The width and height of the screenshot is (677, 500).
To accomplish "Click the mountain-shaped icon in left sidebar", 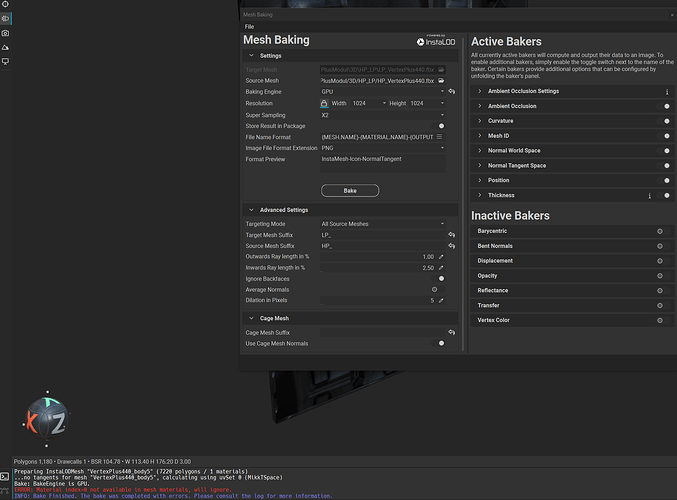I will (x=5, y=47).
